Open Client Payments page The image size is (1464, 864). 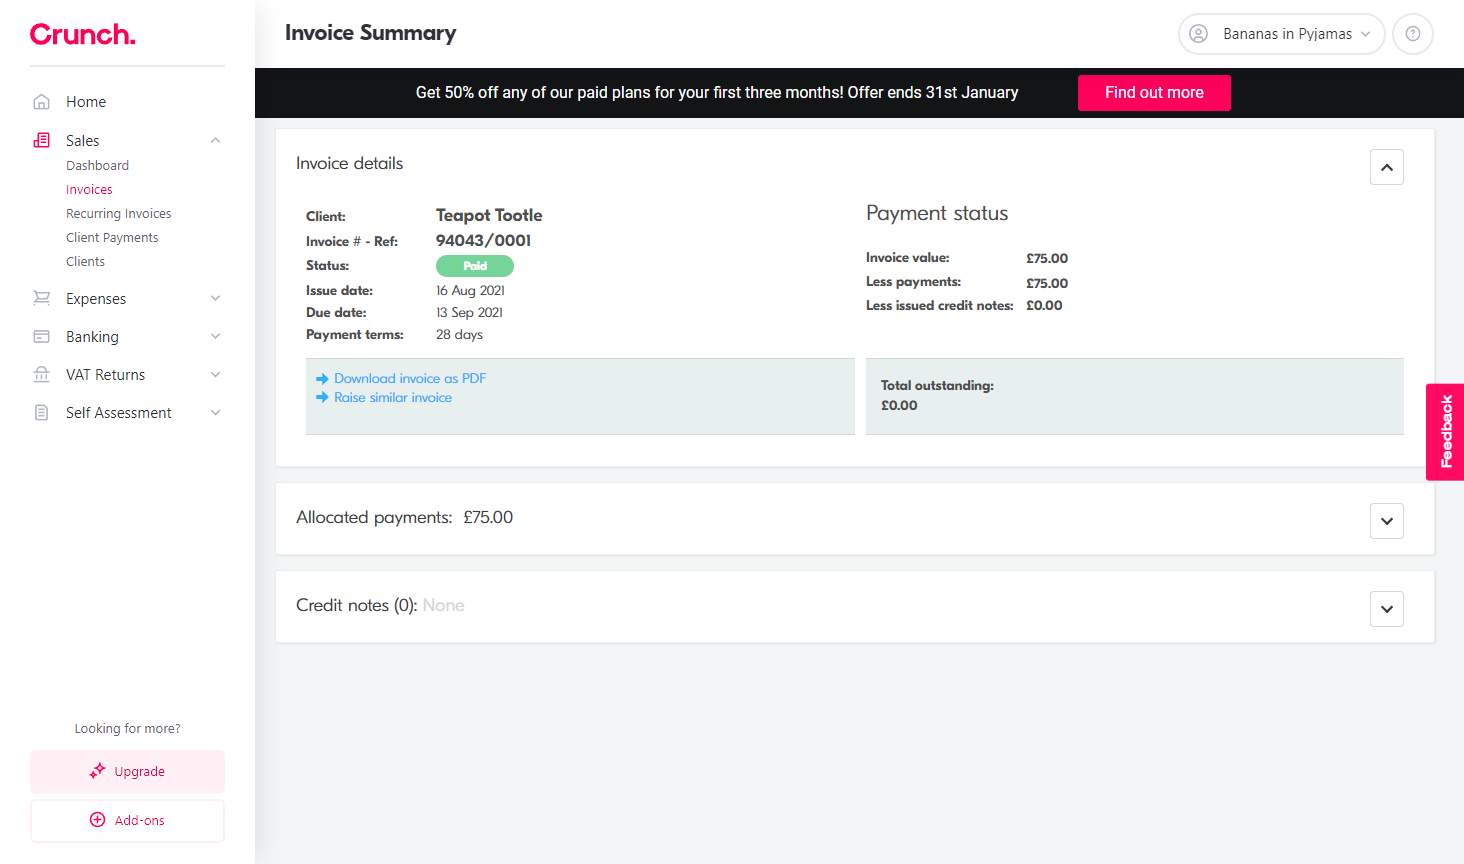pos(112,238)
